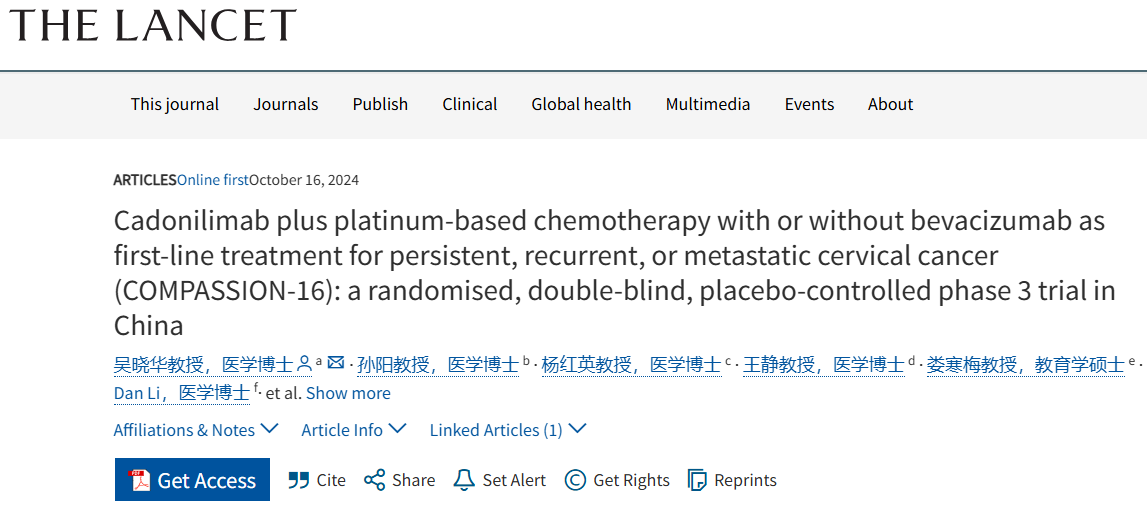Click Show more authors link
This screenshot has height=508, width=1147.
[348, 393]
